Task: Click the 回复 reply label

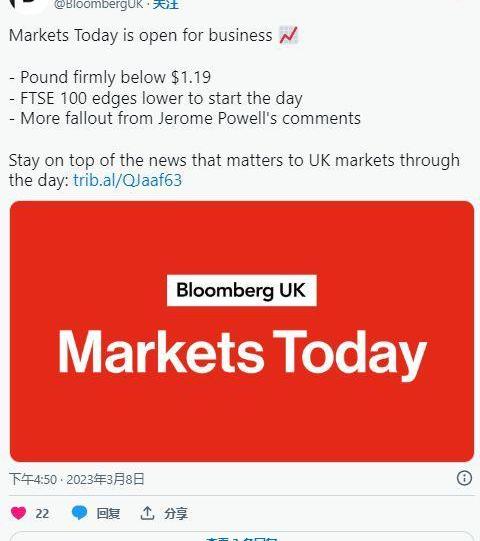Action: [108, 513]
